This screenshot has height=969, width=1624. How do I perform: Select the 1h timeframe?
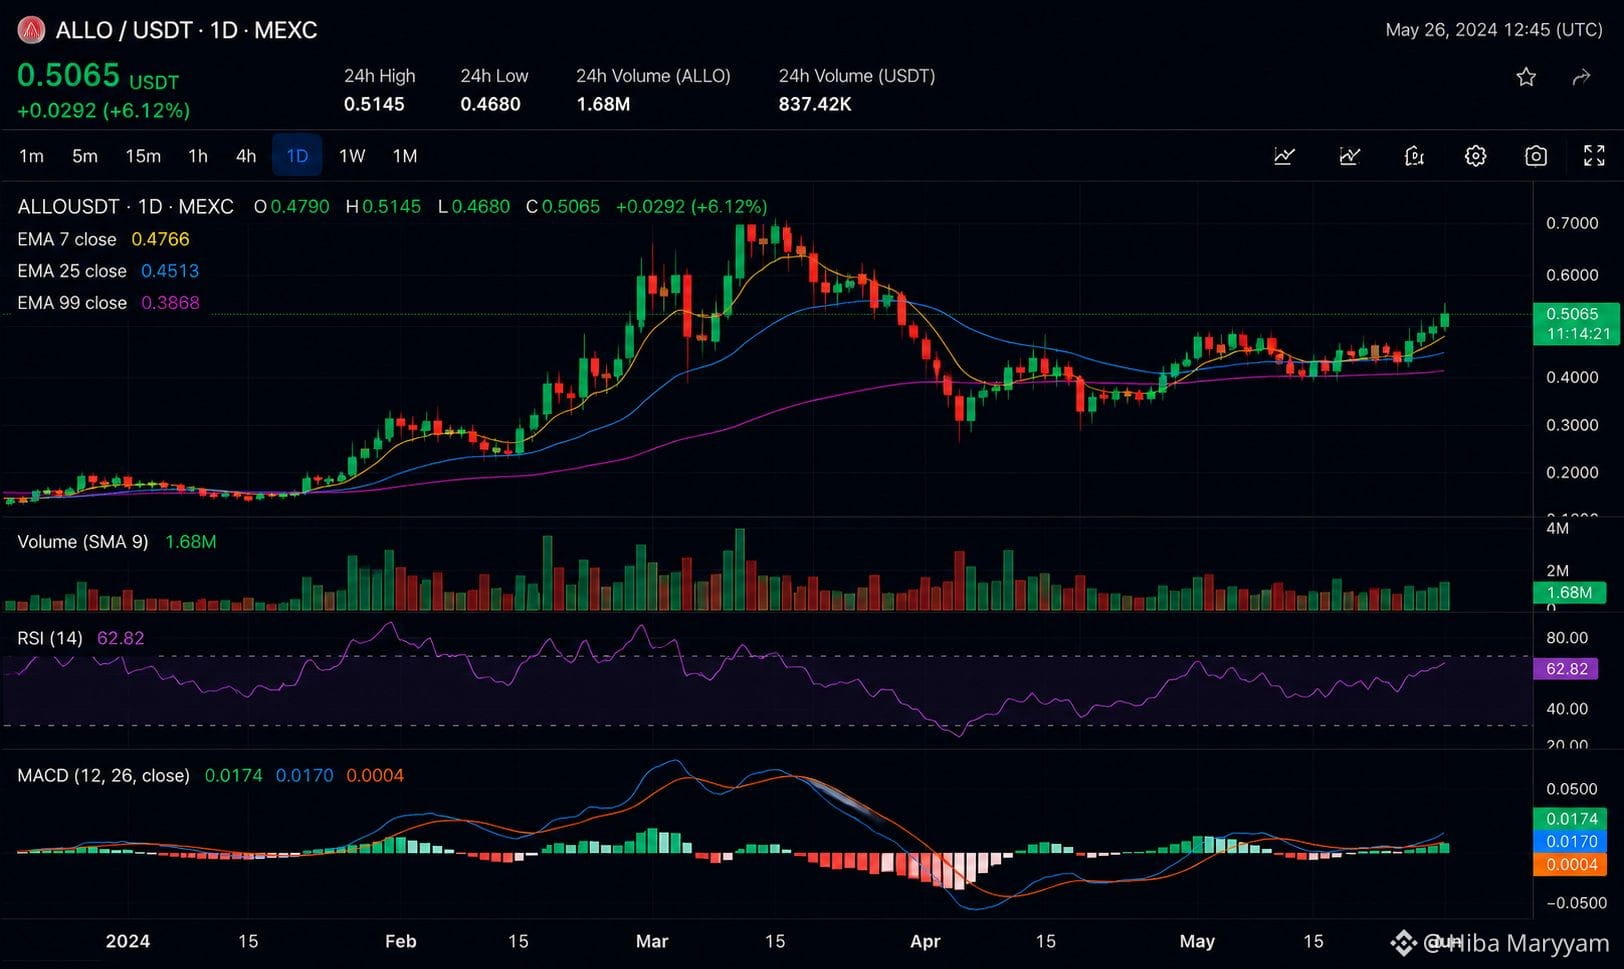pos(198,156)
